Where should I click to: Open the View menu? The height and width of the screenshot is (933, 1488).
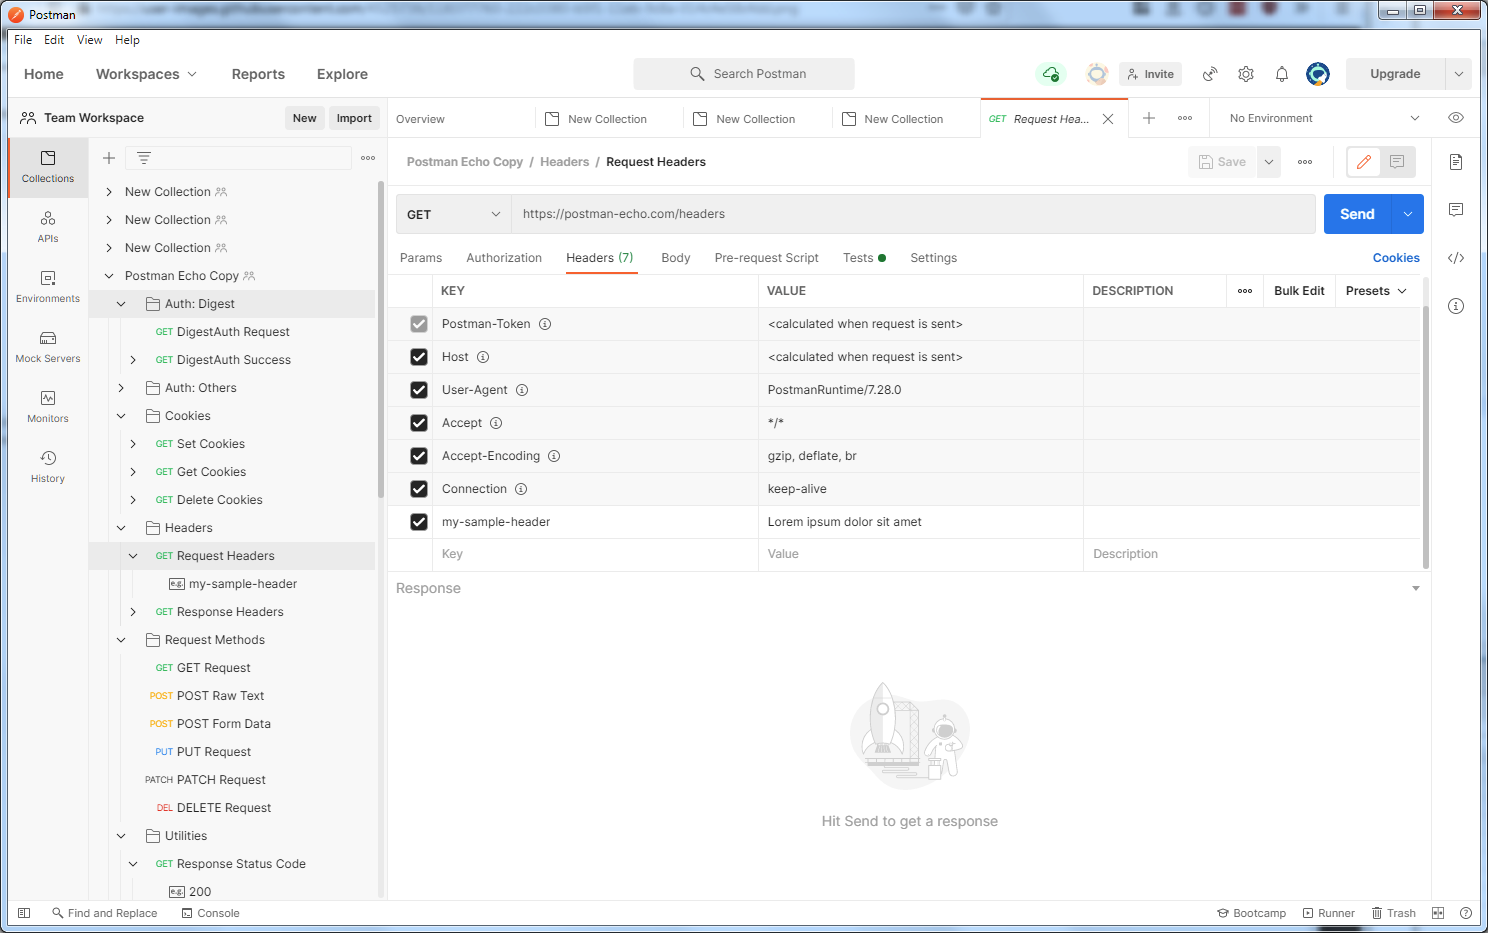(89, 40)
